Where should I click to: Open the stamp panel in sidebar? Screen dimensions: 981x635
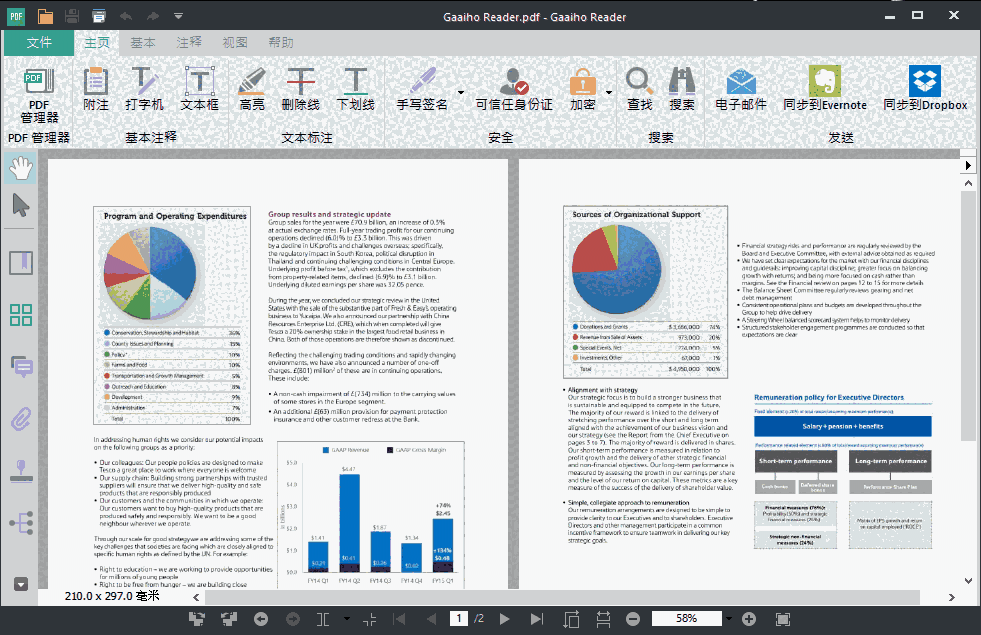pos(21,471)
